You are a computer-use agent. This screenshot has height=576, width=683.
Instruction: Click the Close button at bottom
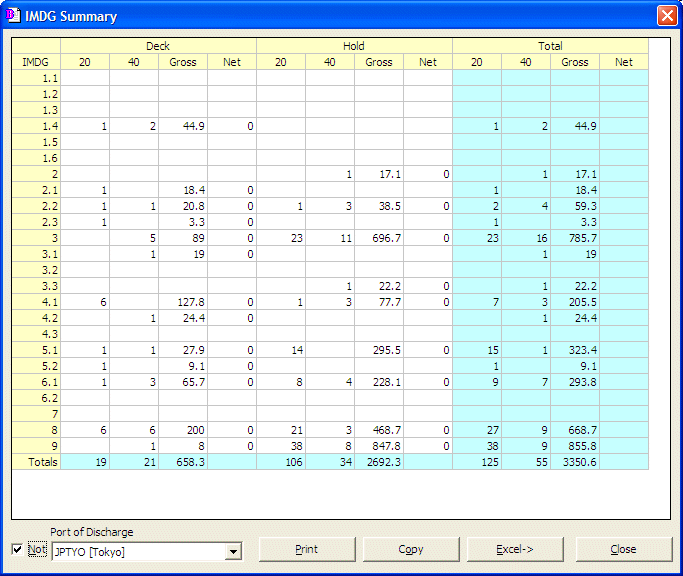623,549
